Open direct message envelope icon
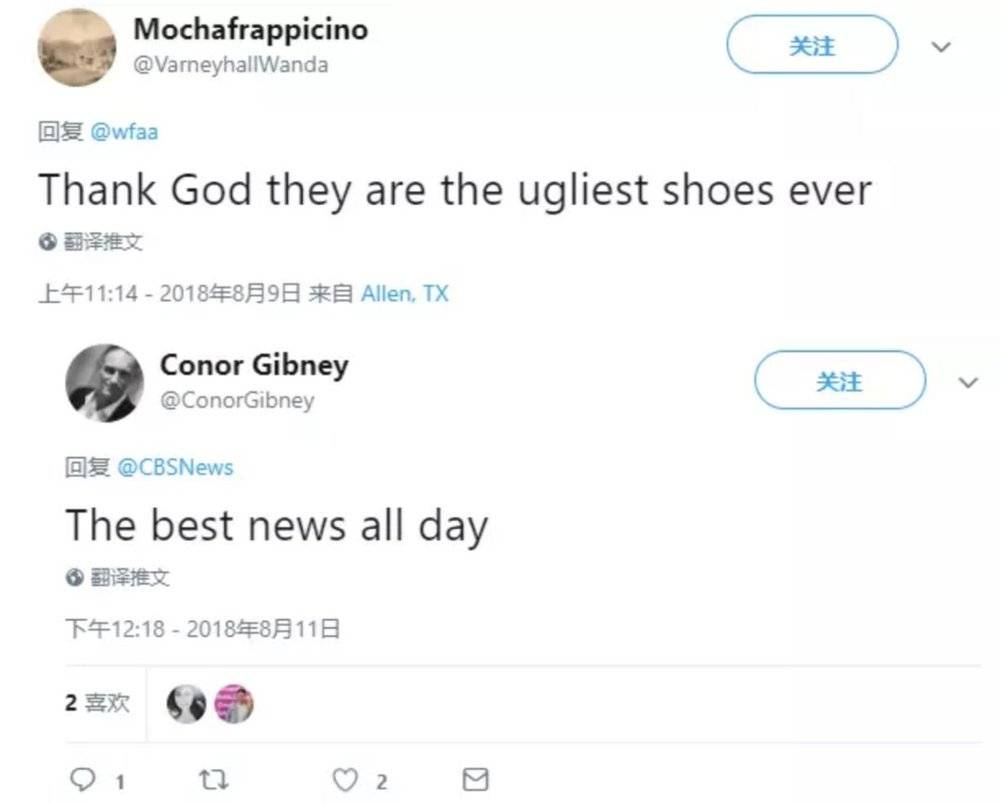This screenshot has width=1000, height=804. pyautogui.click(x=475, y=779)
